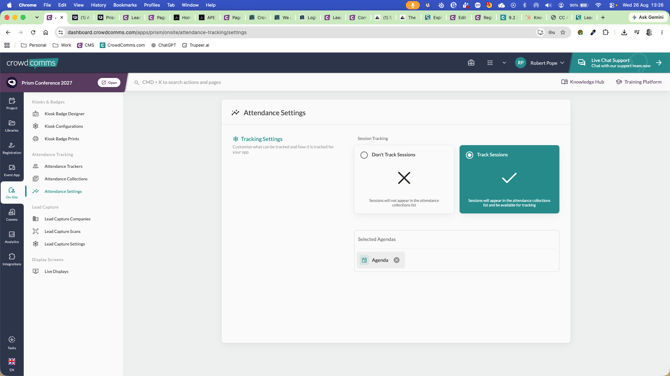
Task: Open Lead Capture Companies
Action: click(68, 219)
